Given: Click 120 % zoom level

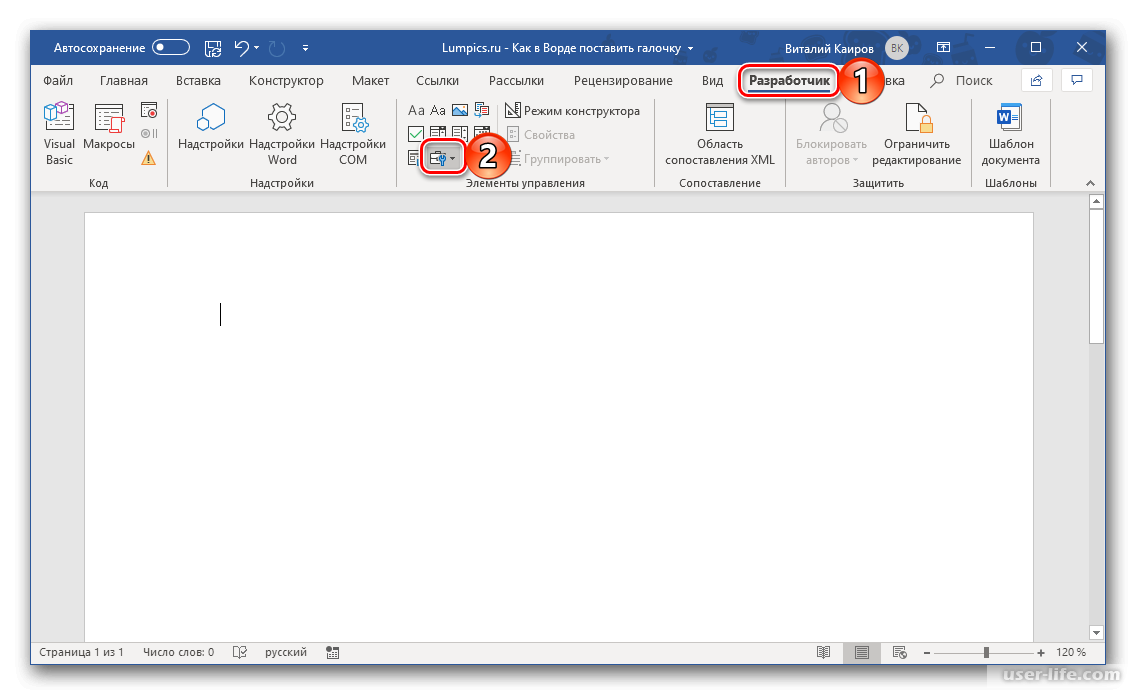Looking at the screenshot, I should (1071, 652).
